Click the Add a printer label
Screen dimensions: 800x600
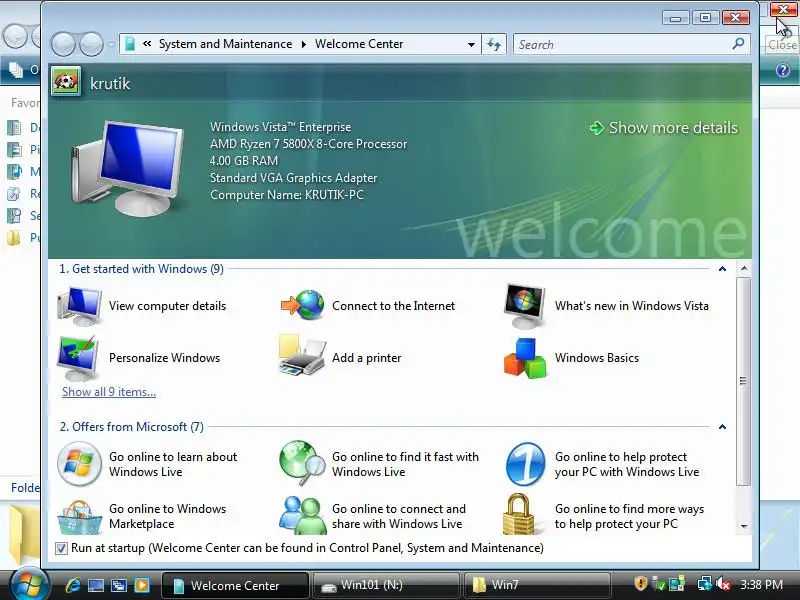pyautogui.click(x=366, y=358)
